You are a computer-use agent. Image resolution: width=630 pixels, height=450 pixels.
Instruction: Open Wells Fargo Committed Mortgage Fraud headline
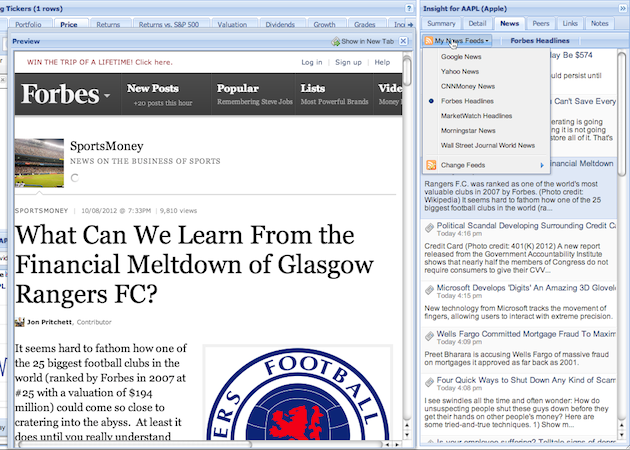pos(526,334)
